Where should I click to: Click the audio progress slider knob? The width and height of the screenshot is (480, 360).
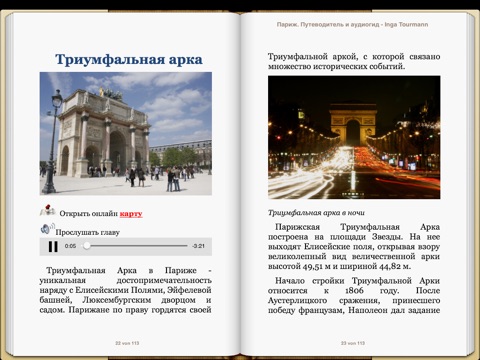pos(87,246)
